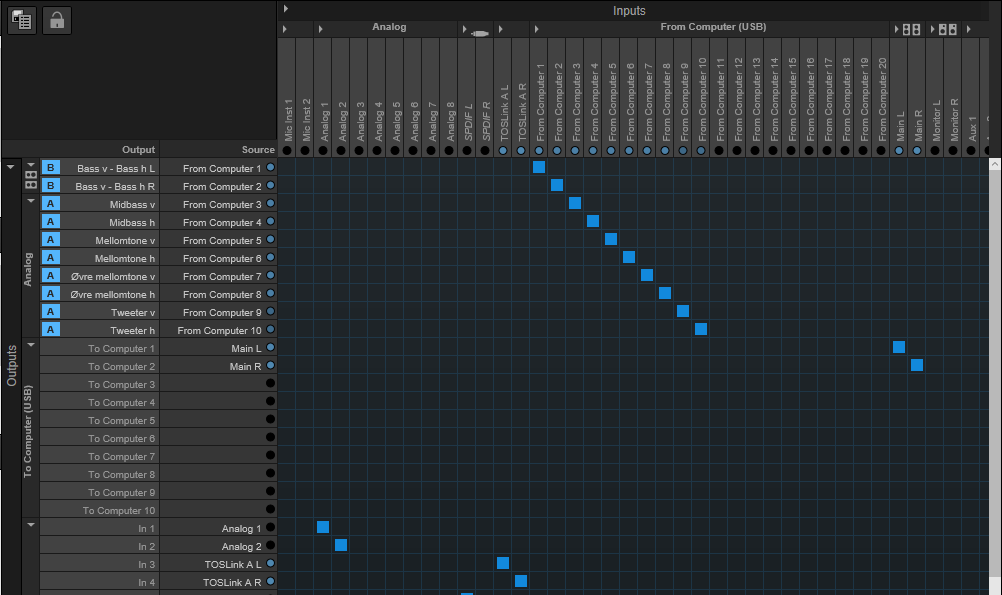Collapse the Inputs section with its top arrow
The height and width of the screenshot is (595, 1002).
(x=285, y=9)
